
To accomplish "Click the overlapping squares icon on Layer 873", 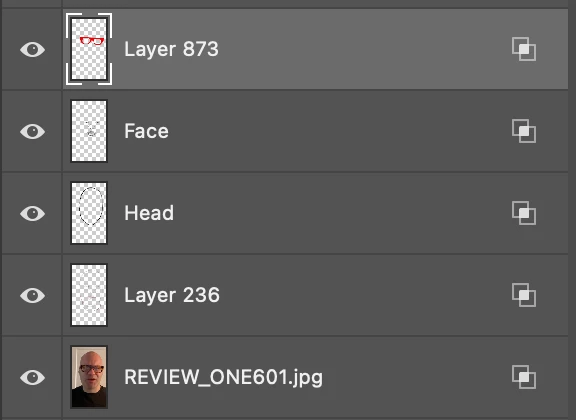I will [x=524, y=49].
